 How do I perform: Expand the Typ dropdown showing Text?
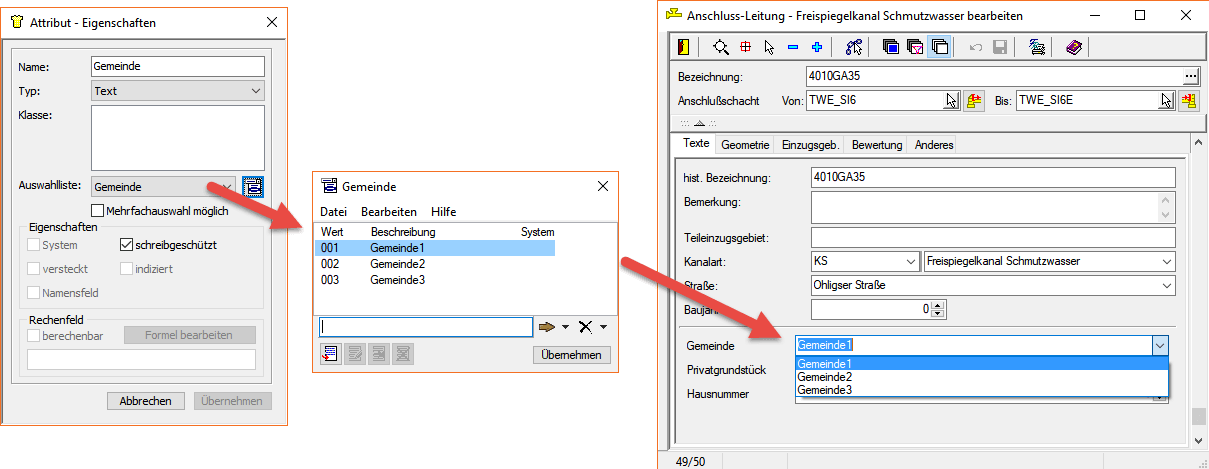(x=176, y=91)
